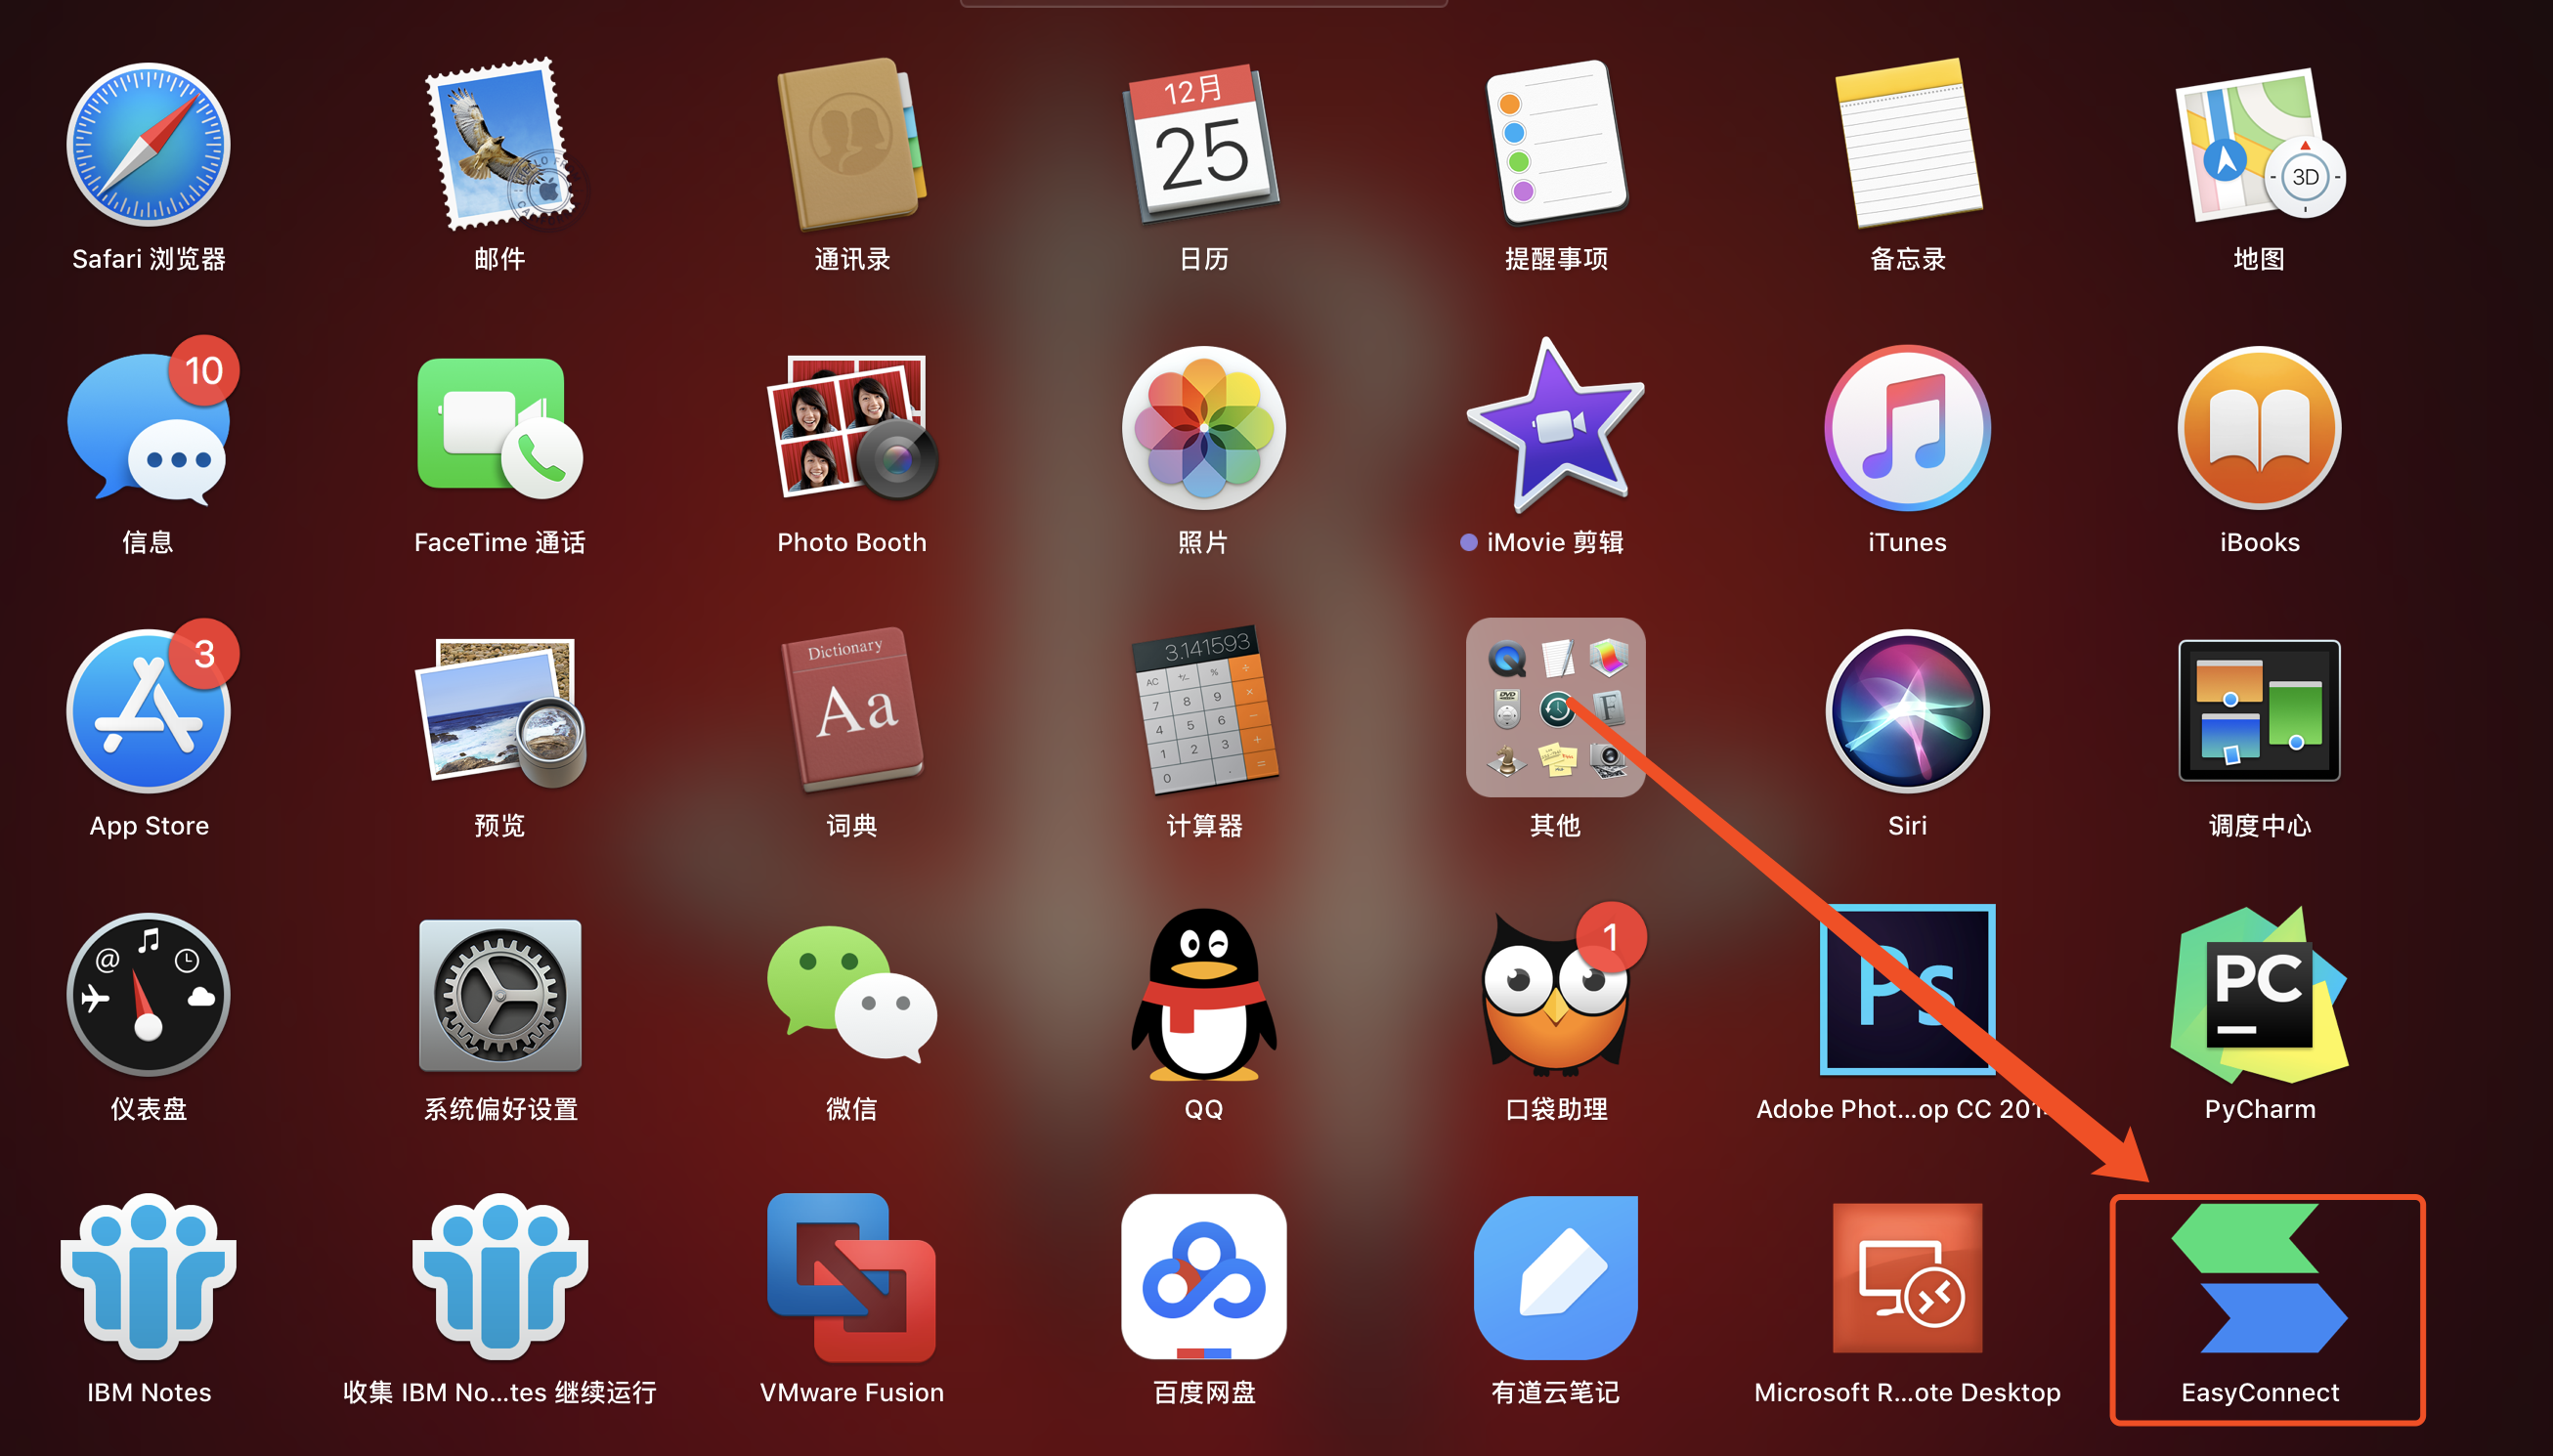Launch iTunes
The width and height of the screenshot is (2553, 1456).
1908,427
